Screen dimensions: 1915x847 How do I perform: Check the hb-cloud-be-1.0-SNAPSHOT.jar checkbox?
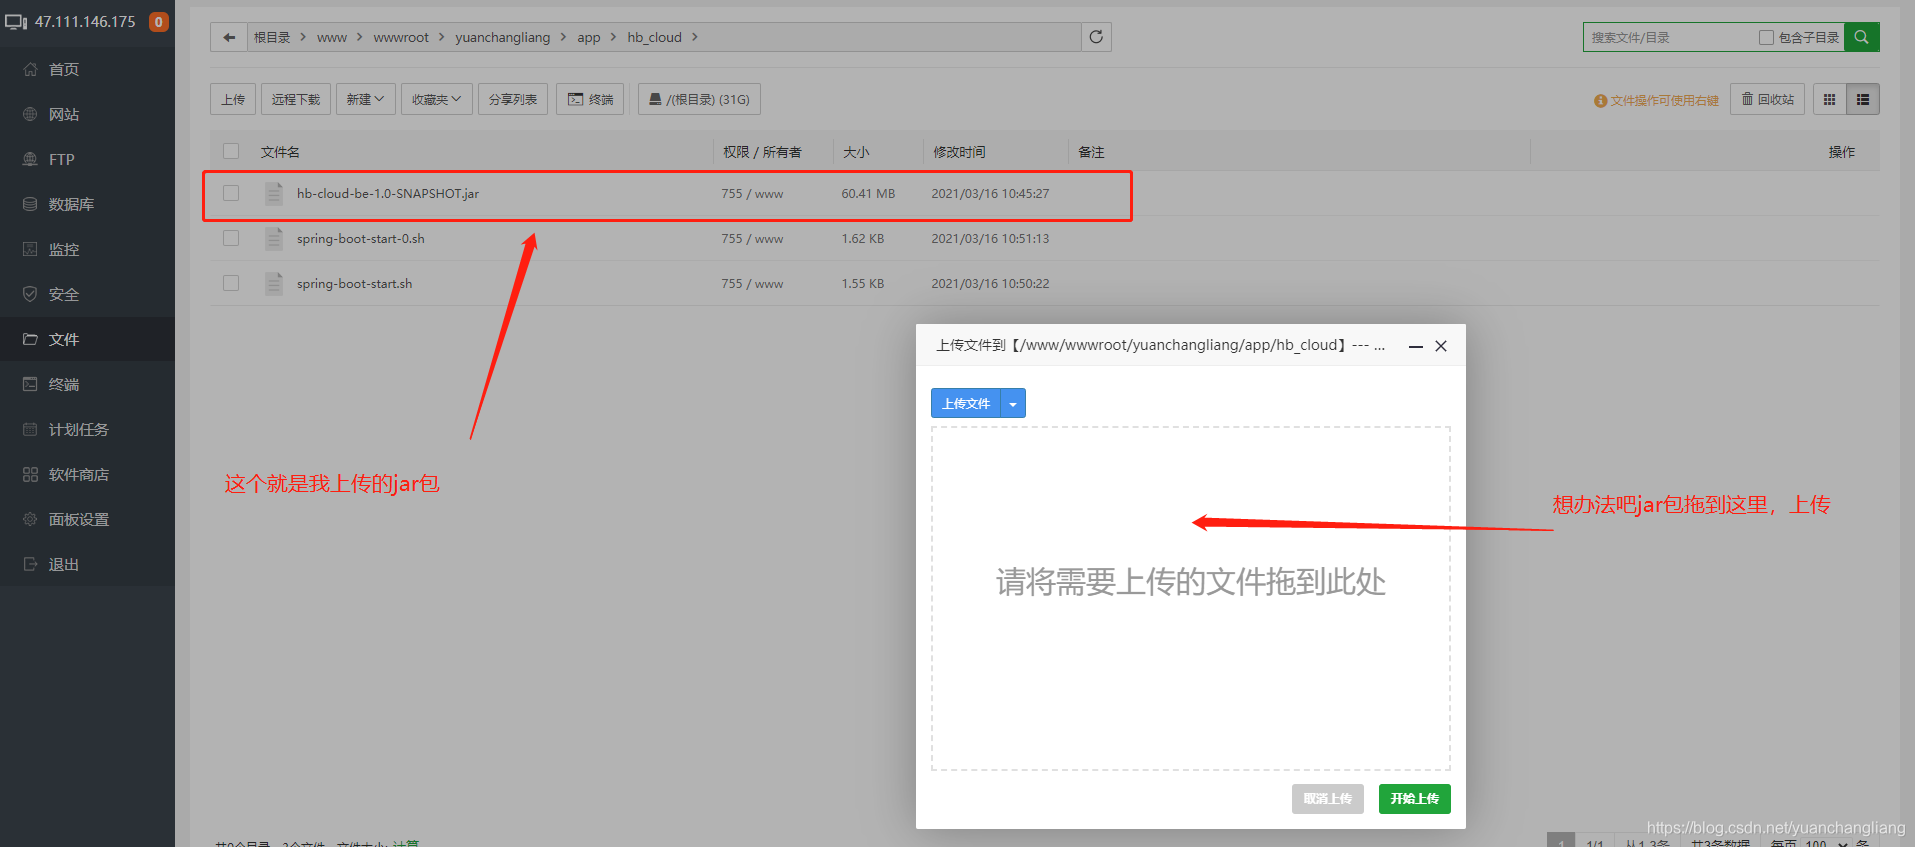pos(231,193)
